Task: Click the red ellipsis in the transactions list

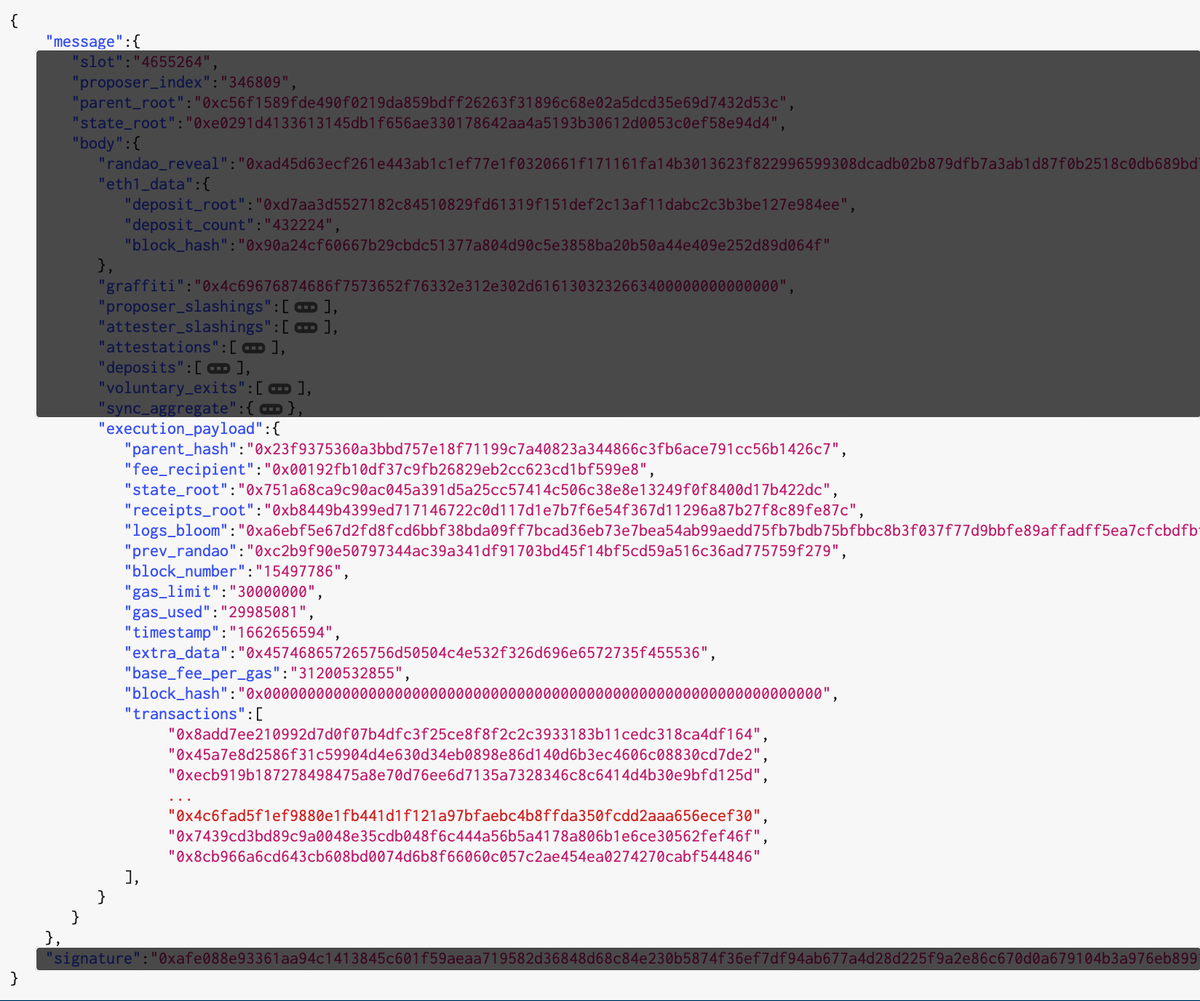Action: 180,796
